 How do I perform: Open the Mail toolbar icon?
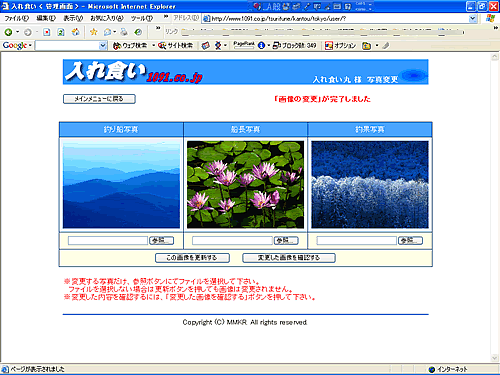[x=108, y=32]
